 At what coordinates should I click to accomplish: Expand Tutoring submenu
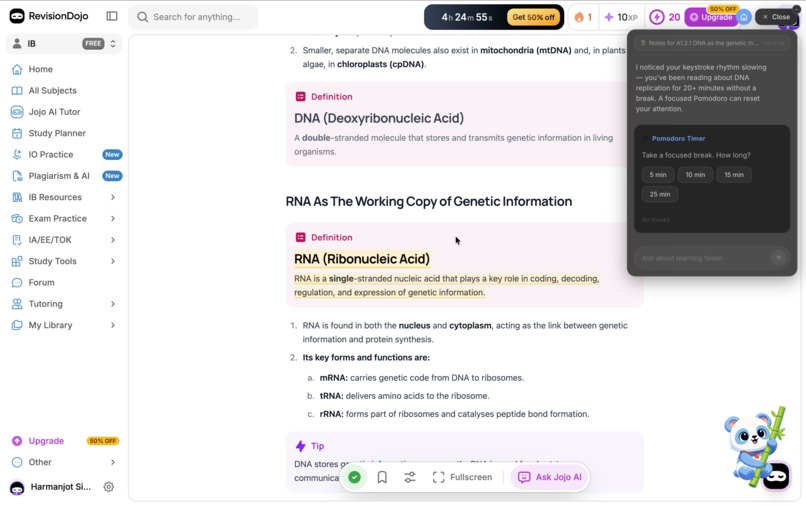(113, 304)
